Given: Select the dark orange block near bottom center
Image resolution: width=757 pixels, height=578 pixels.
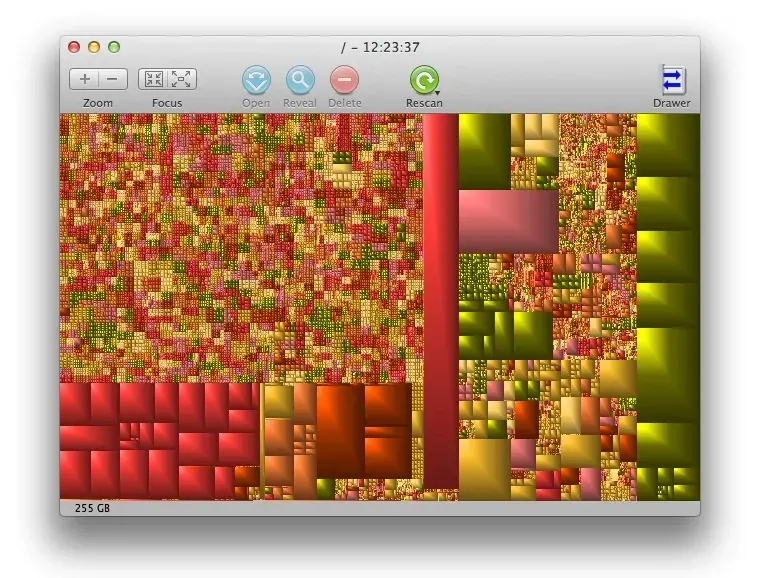Looking at the screenshot, I should tap(340, 430).
